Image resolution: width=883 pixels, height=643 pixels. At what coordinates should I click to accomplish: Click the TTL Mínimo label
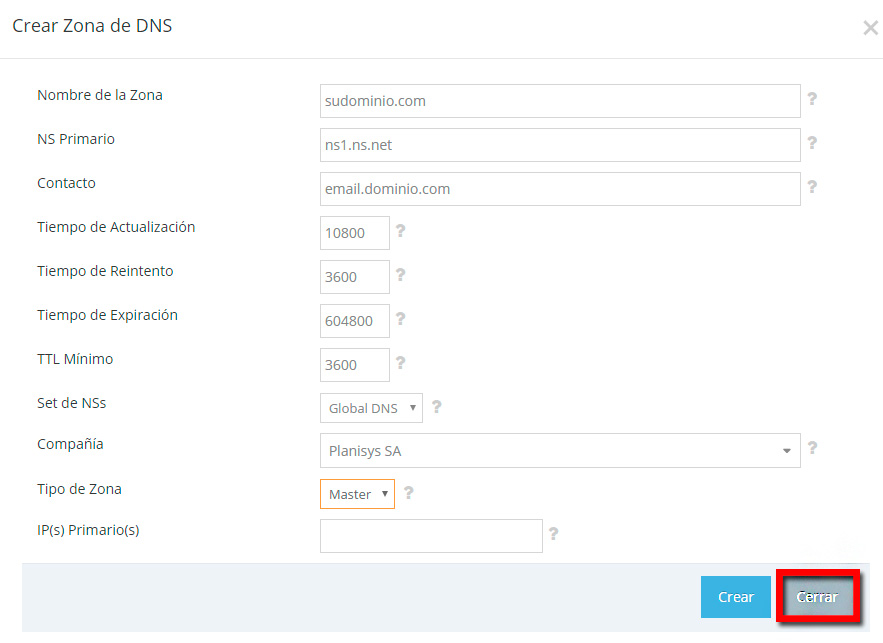click(75, 359)
